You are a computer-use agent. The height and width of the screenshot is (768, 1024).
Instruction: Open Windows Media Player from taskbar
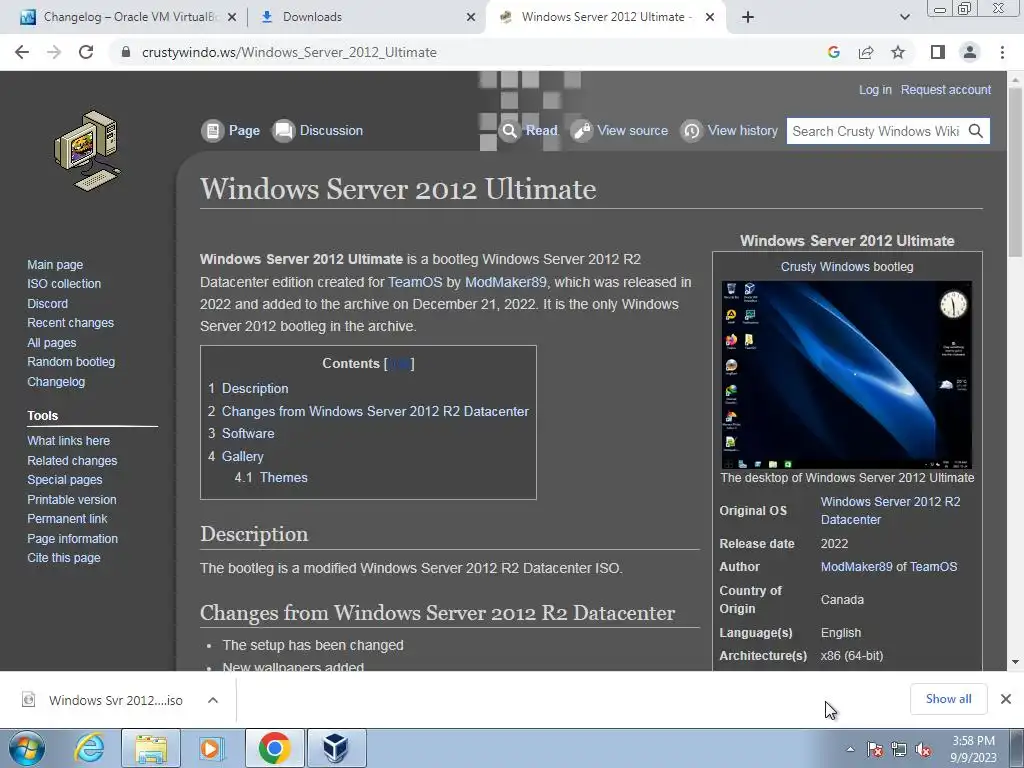point(212,748)
